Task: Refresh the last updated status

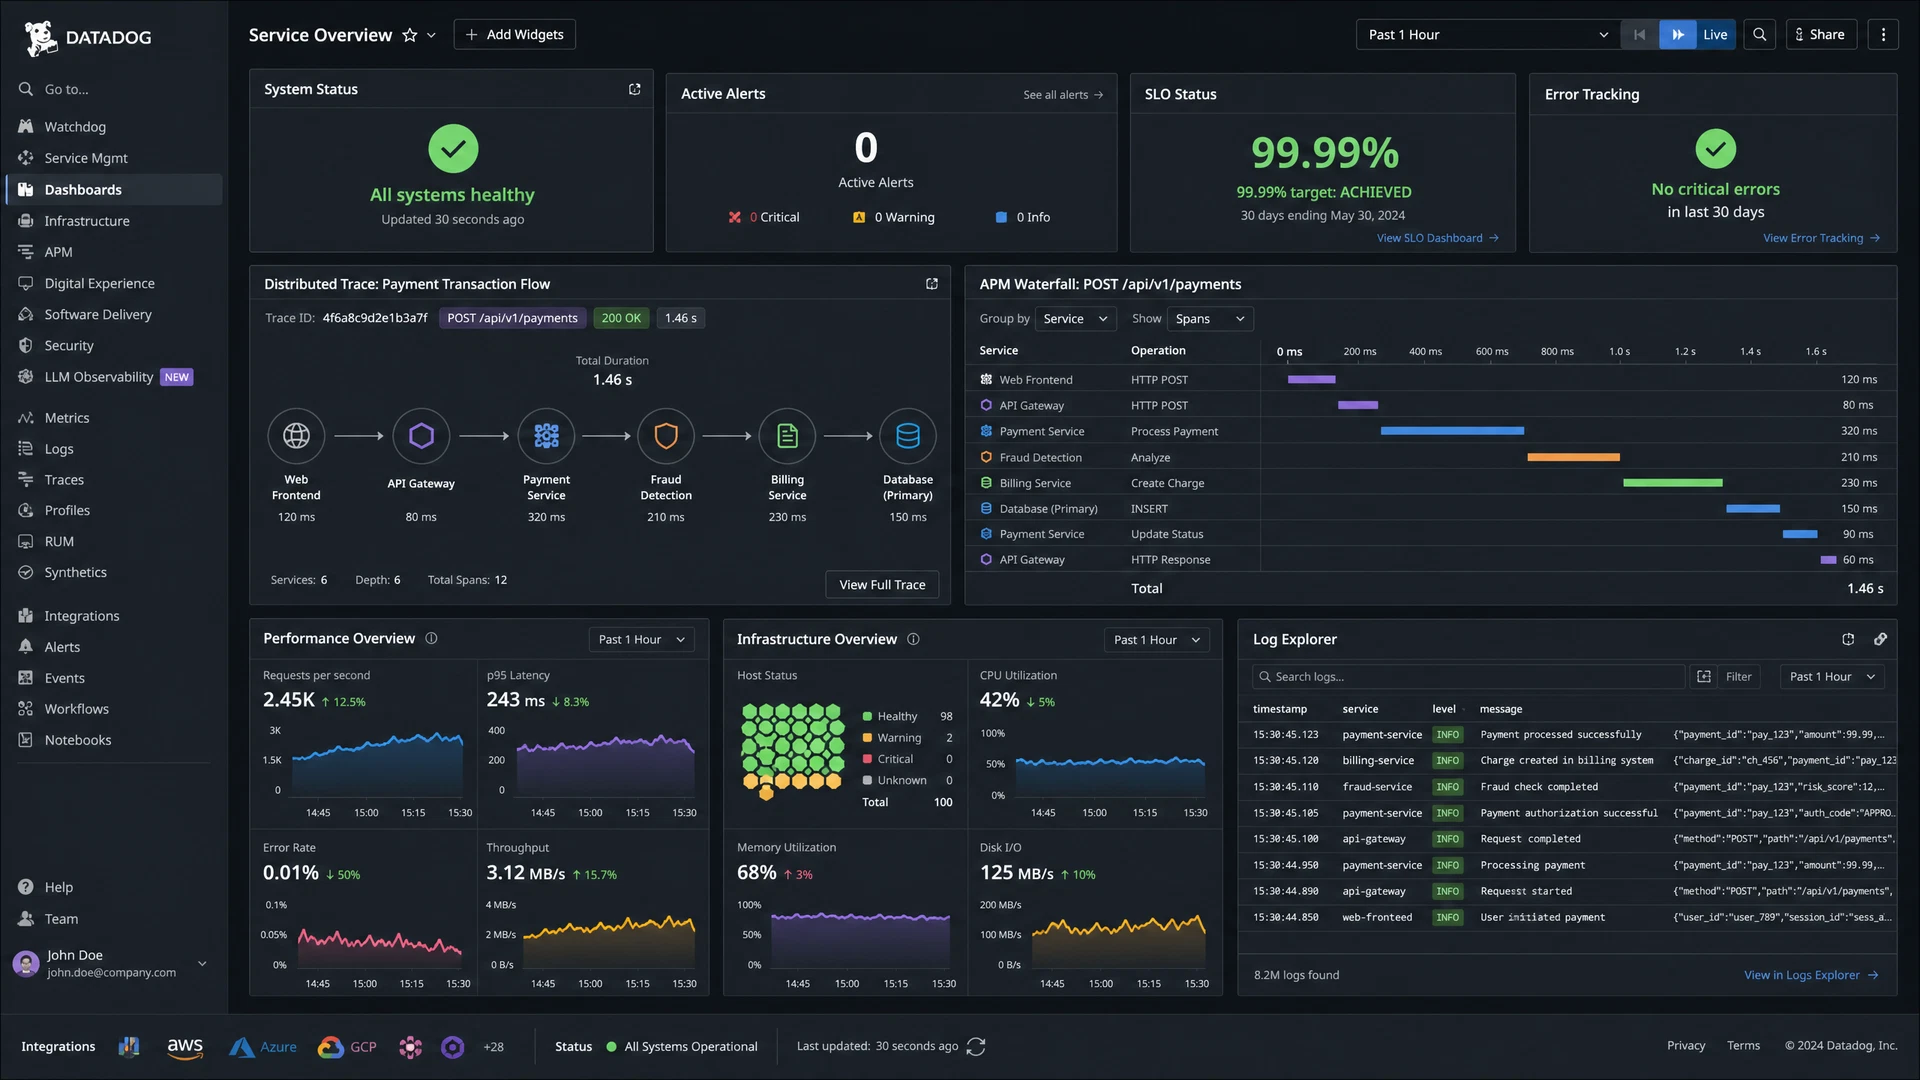Action: (976, 1047)
